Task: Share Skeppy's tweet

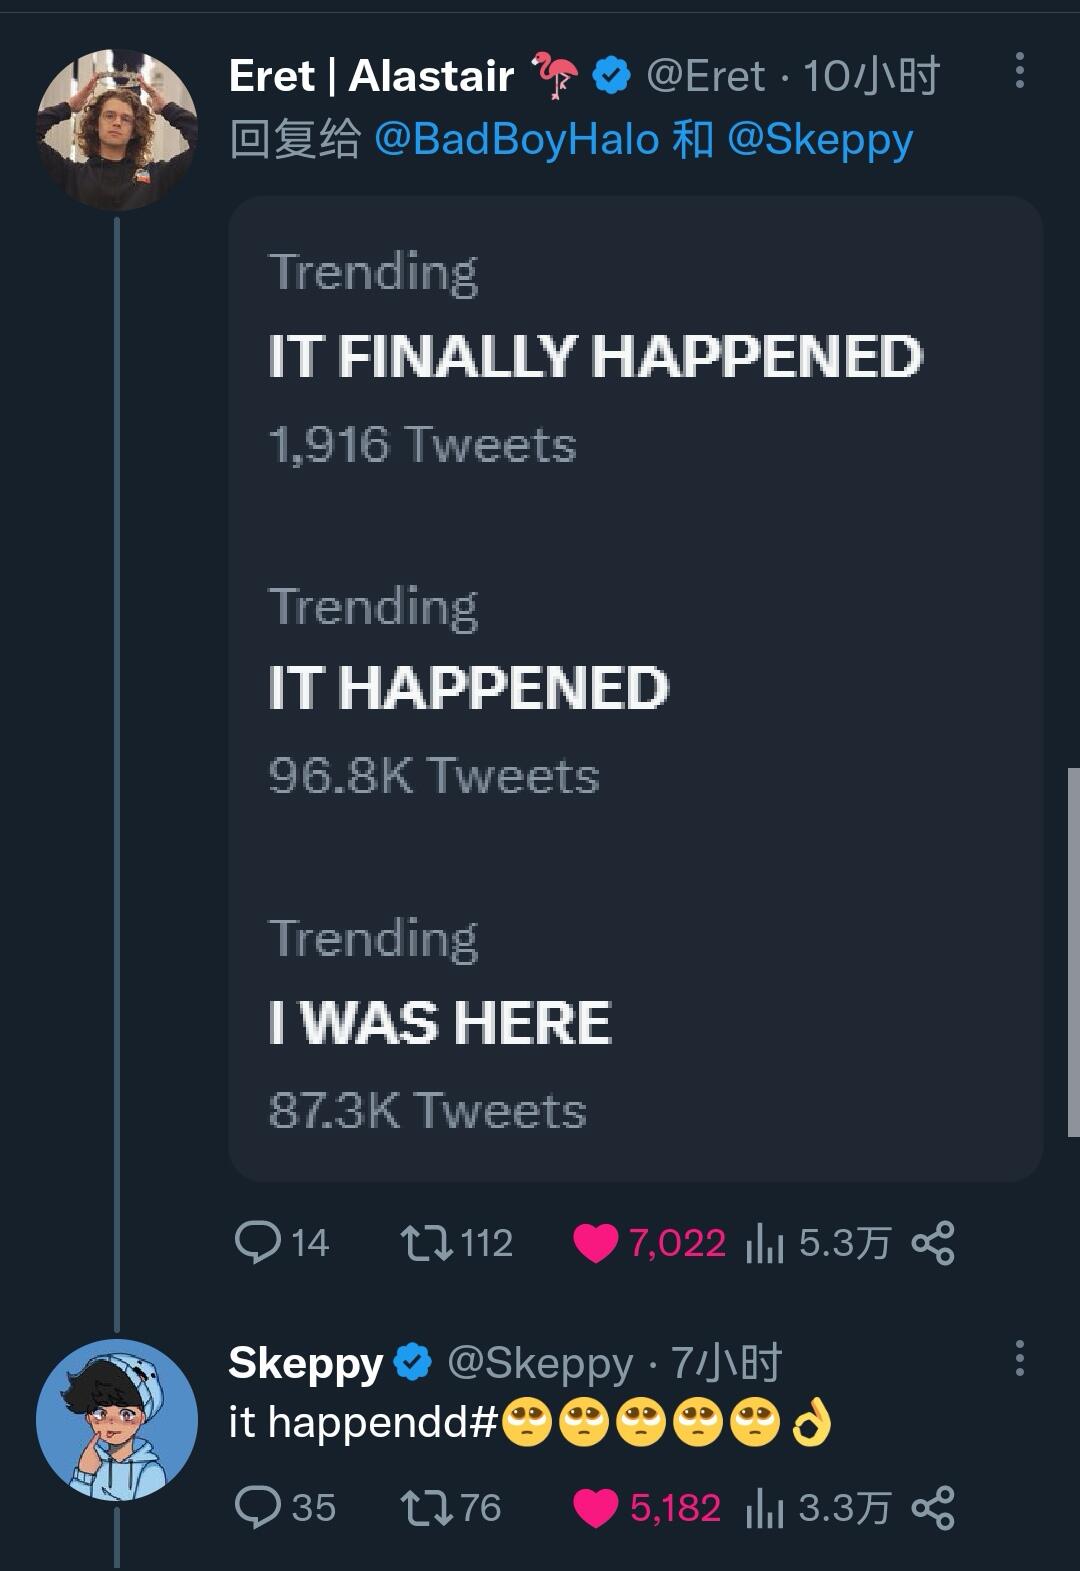Action: (933, 1508)
